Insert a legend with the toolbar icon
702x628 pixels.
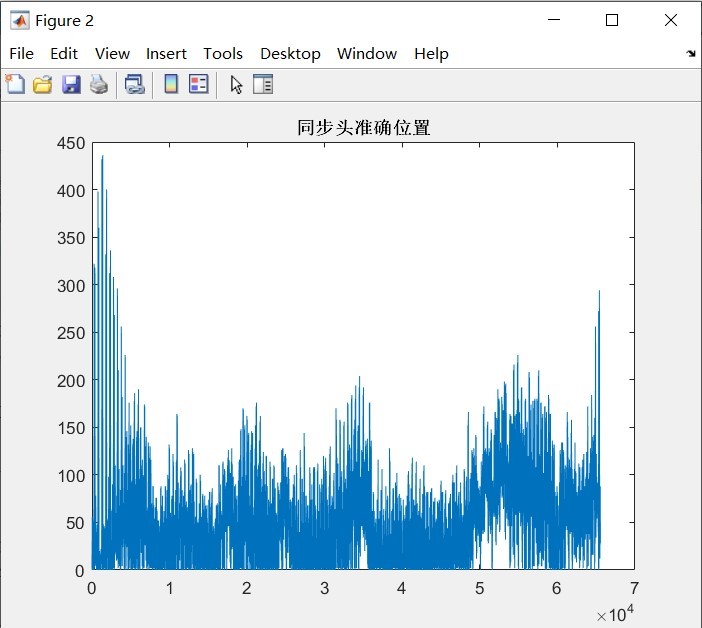coord(199,84)
